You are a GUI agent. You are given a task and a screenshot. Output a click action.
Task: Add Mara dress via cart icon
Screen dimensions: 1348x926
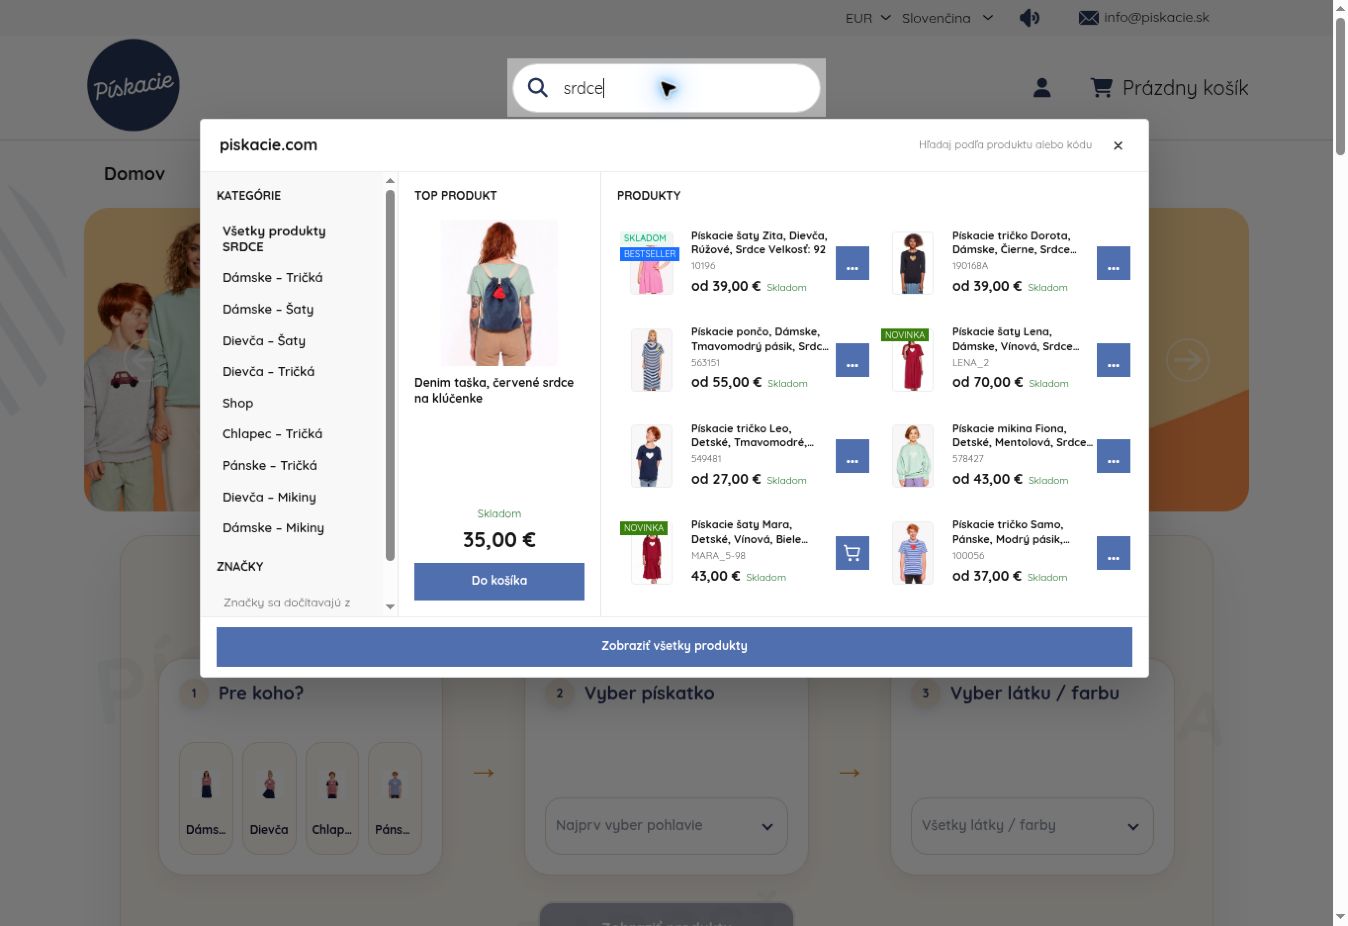coord(852,553)
